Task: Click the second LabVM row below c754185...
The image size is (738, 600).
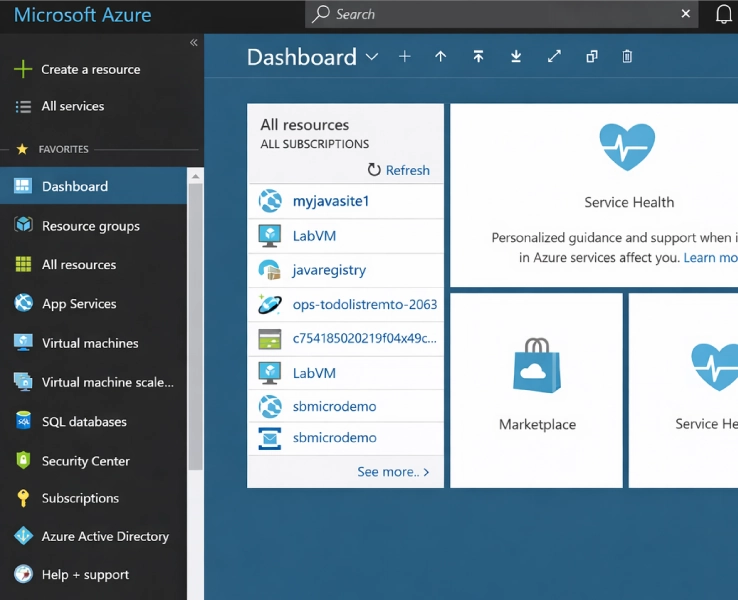Action: point(345,373)
